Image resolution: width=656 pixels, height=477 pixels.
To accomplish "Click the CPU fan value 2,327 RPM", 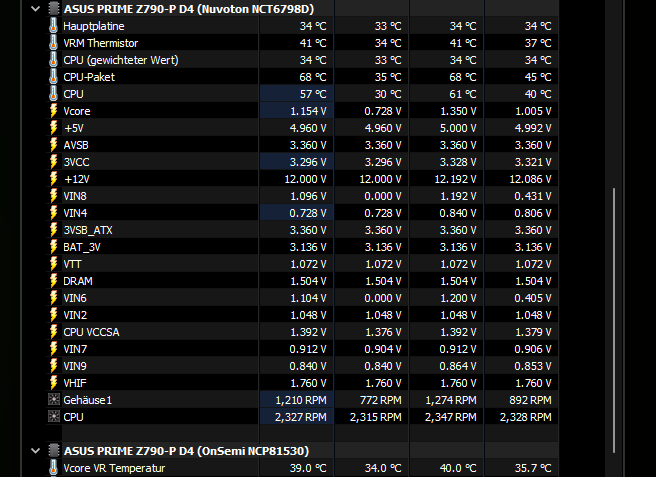I will tap(301, 417).
